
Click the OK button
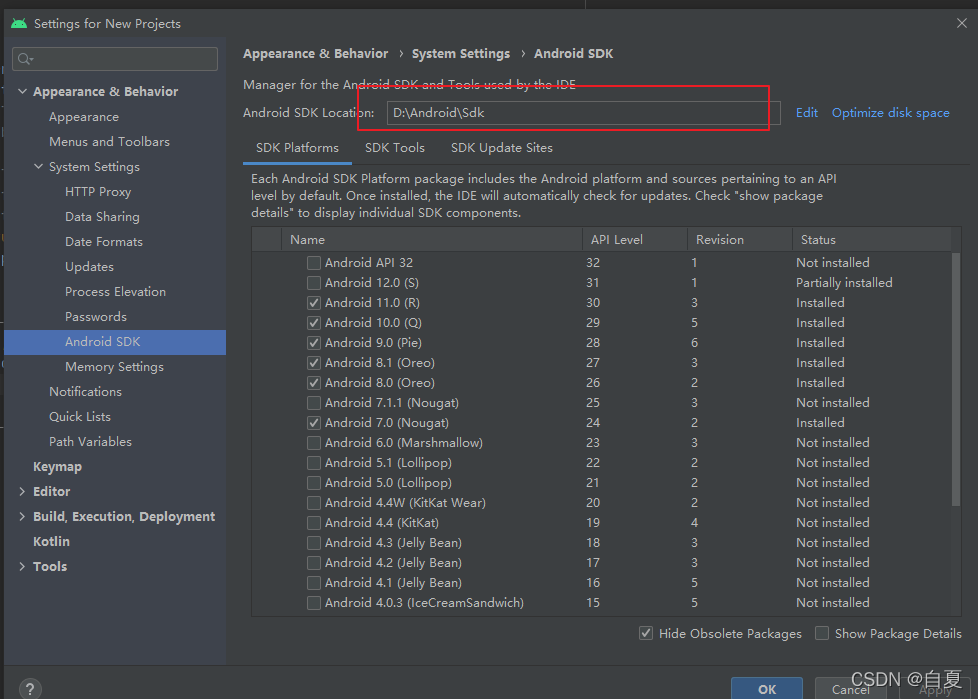pyautogui.click(x=767, y=688)
